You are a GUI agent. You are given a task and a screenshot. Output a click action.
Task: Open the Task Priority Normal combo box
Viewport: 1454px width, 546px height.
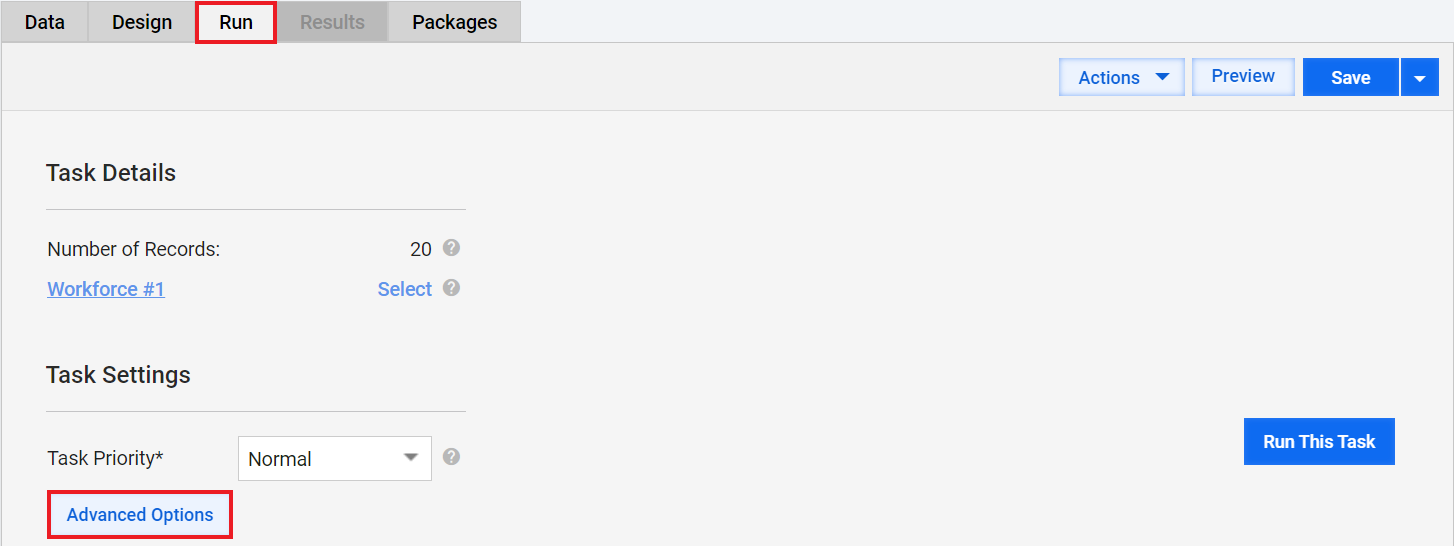tap(335, 458)
